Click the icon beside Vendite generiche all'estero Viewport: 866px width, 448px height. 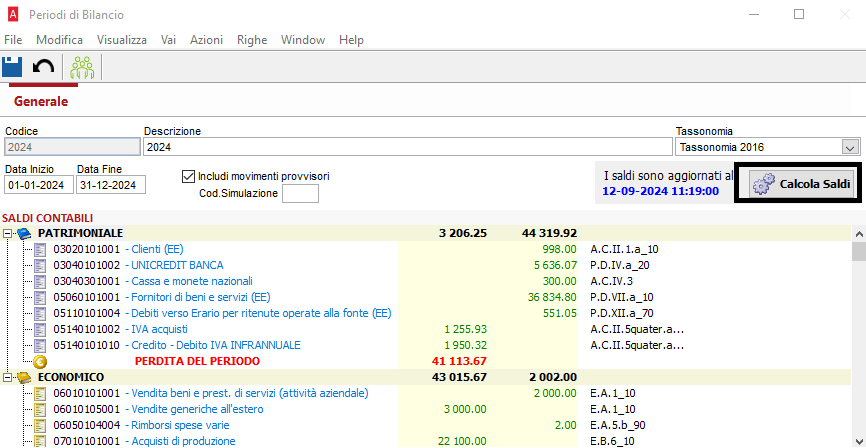point(41,409)
